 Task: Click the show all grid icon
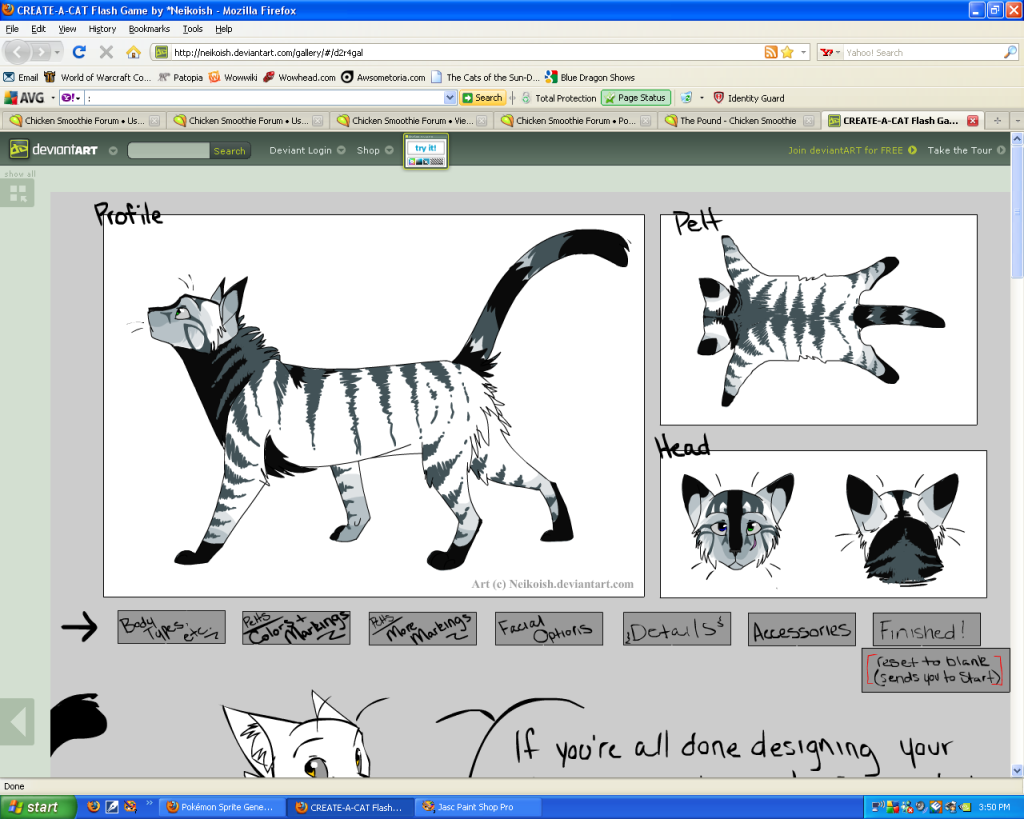pyautogui.click(x=19, y=193)
